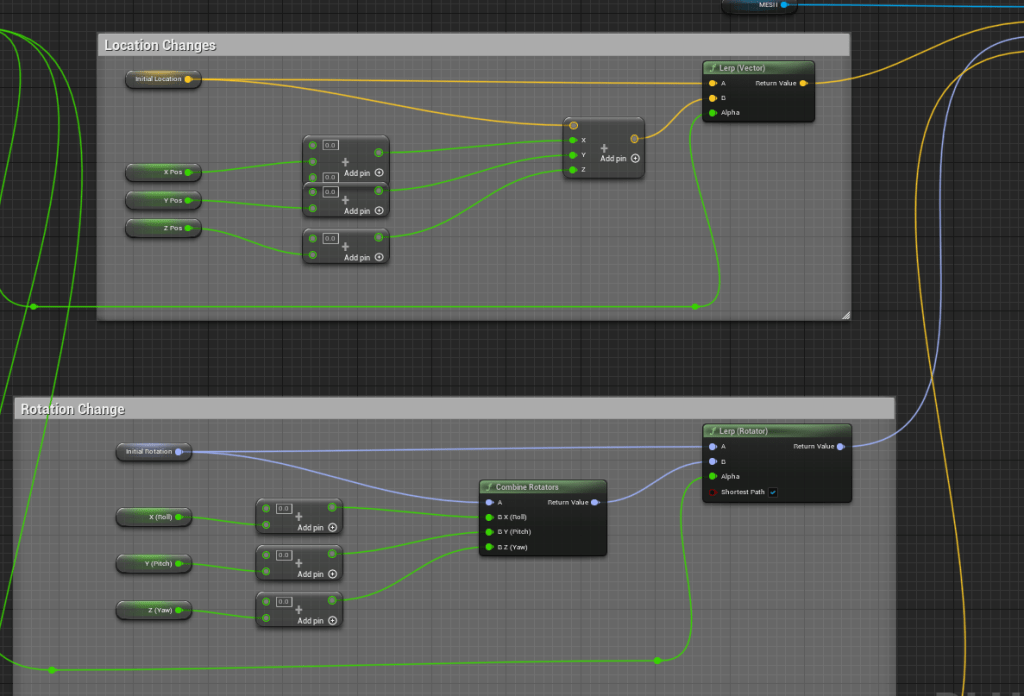This screenshot has height=696, width=1024.
Task: Grab the Location Changes comment resize handle
Action: click(845, 315)
